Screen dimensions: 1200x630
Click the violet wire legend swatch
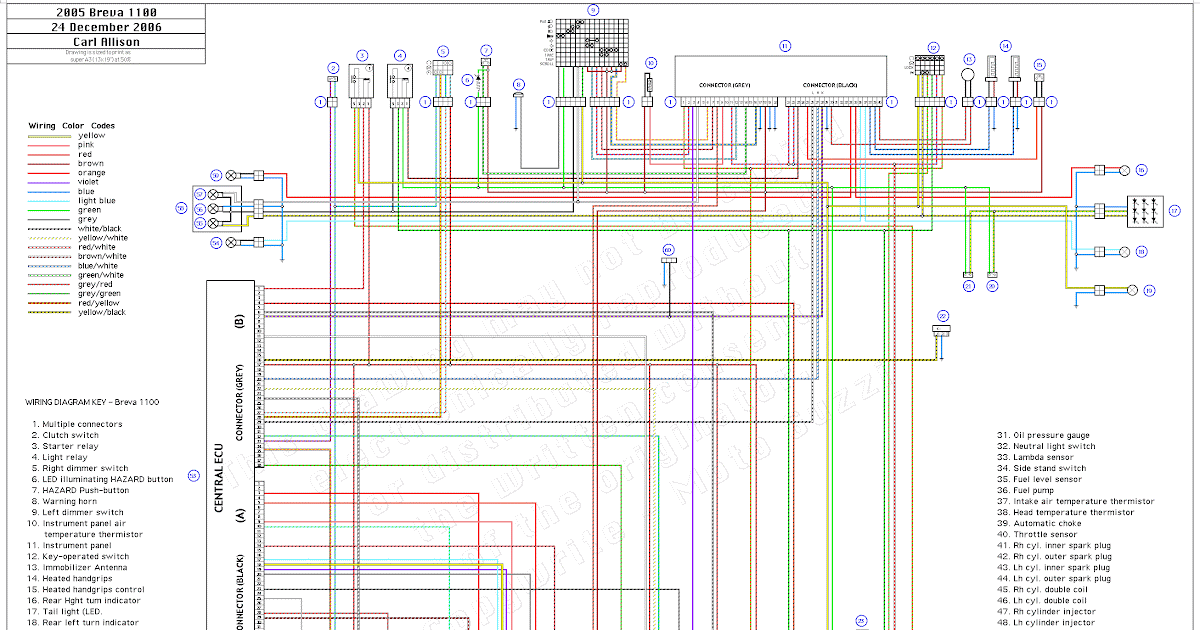[48, 182]
